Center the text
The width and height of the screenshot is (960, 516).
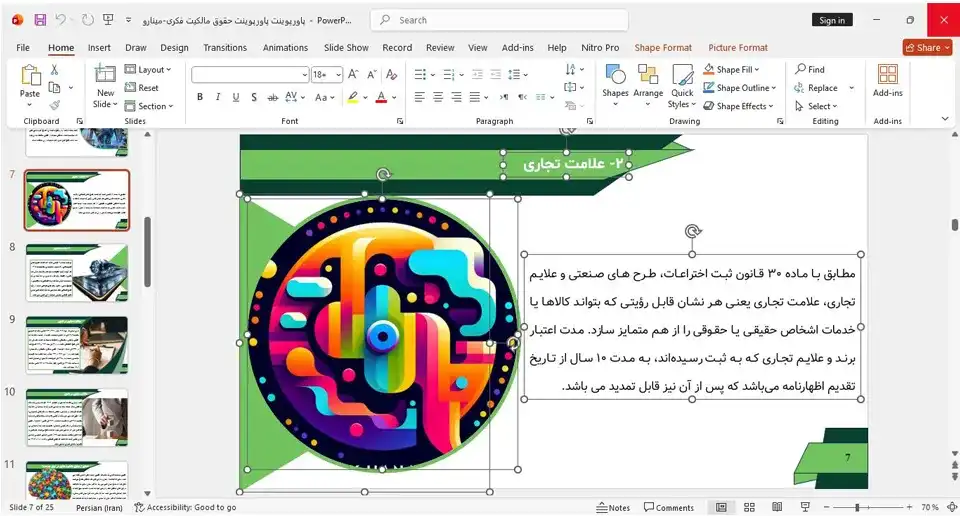click(x=438, y=97)
